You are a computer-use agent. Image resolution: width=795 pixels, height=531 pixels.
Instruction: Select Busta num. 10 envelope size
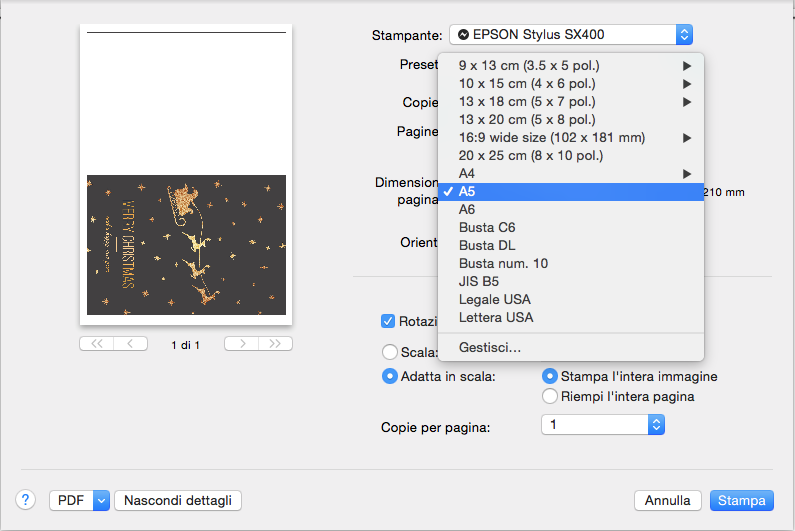pos(571,264)
